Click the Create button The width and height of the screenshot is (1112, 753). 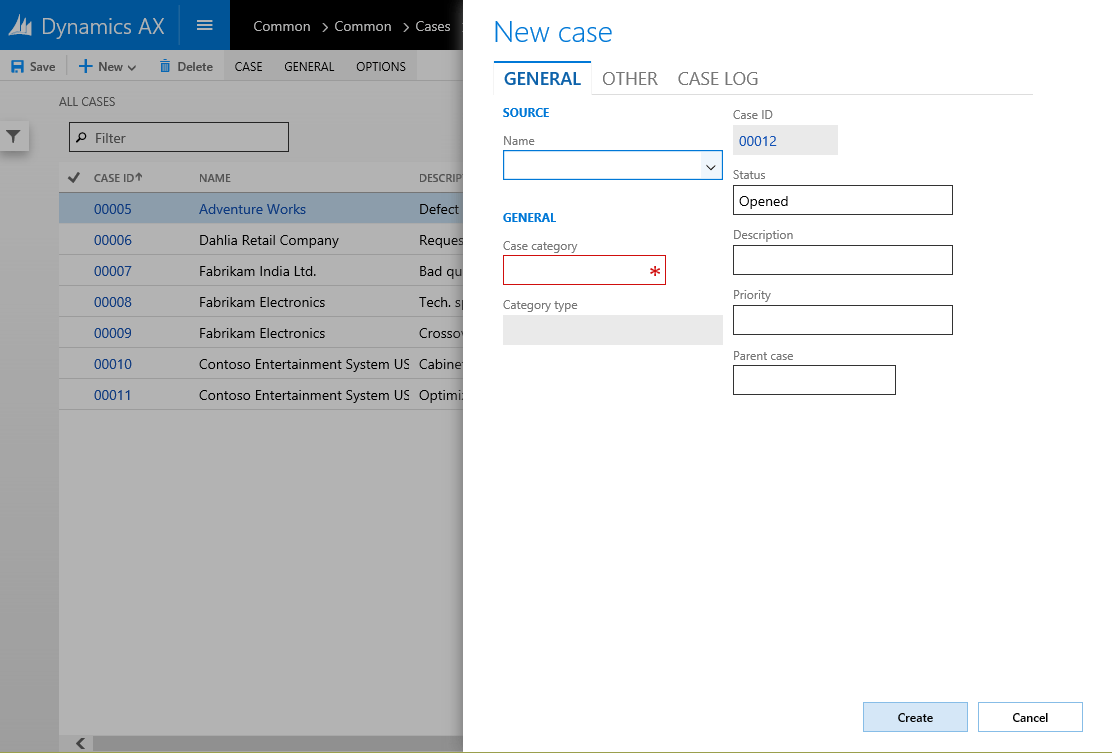pos(914,717)
